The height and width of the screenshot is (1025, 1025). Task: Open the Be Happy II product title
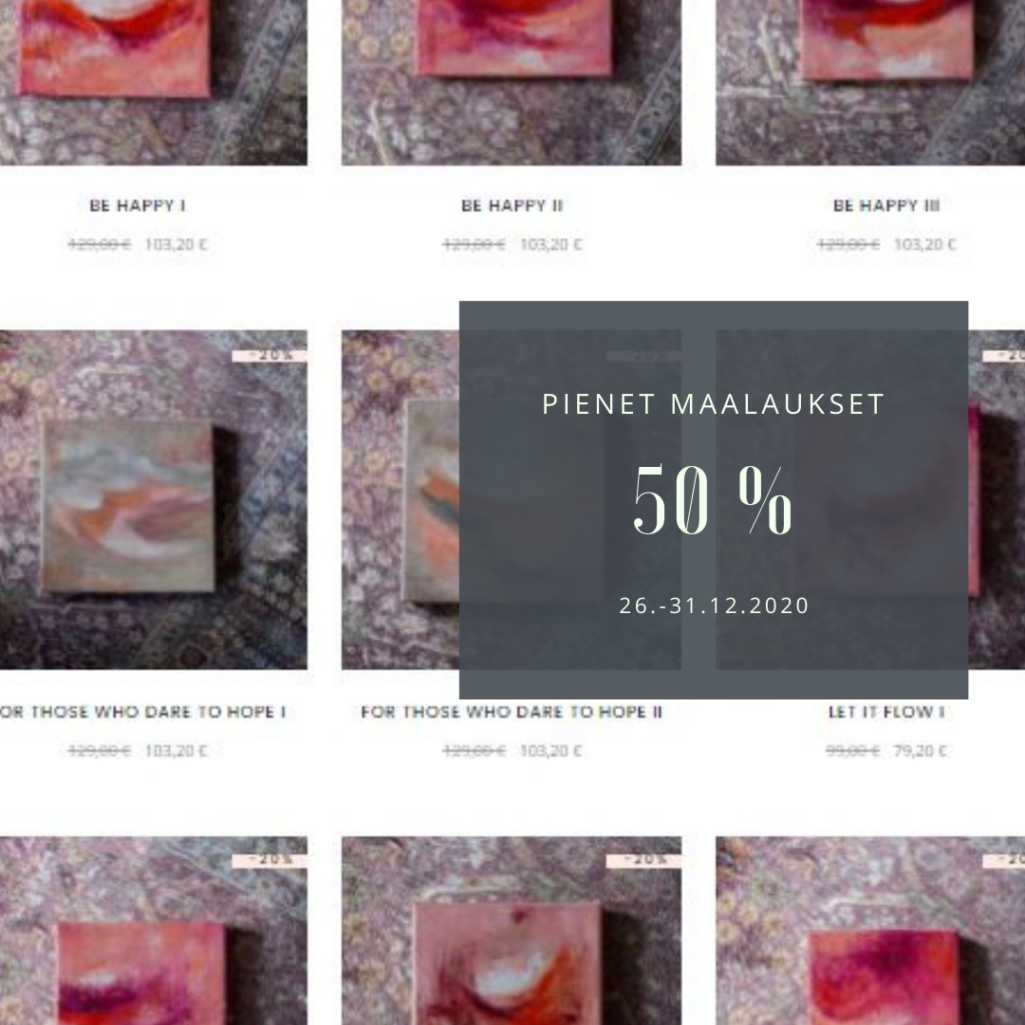(512, 205)
